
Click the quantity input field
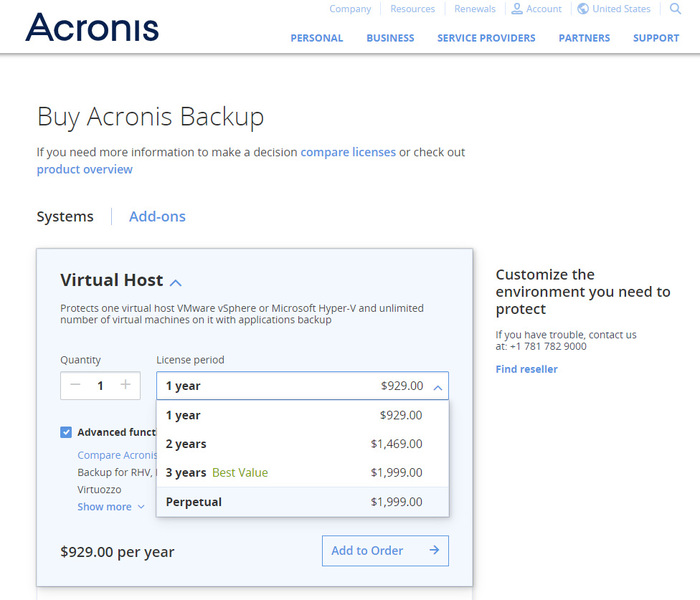100,385
